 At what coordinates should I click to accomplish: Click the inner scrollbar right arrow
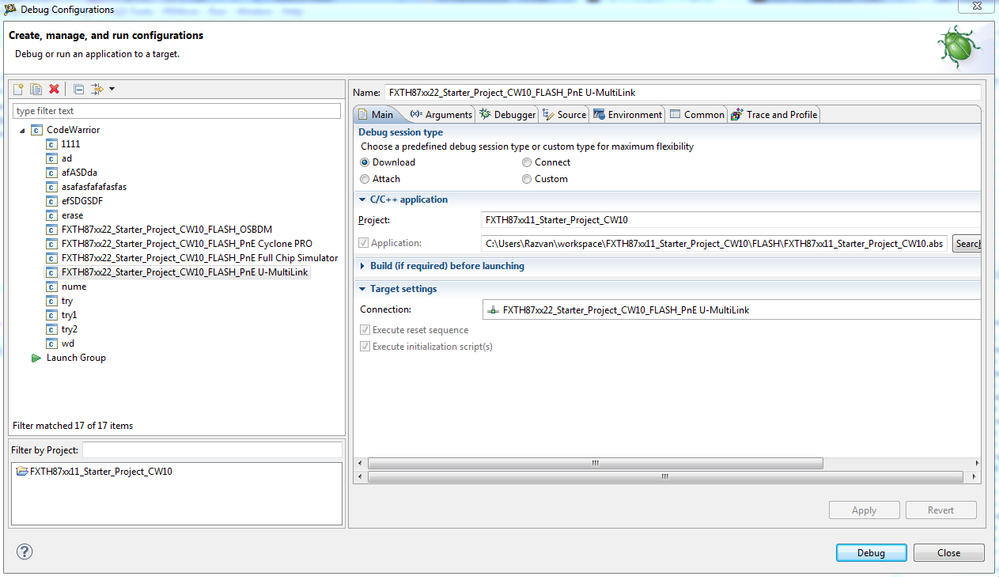point(977,463)
